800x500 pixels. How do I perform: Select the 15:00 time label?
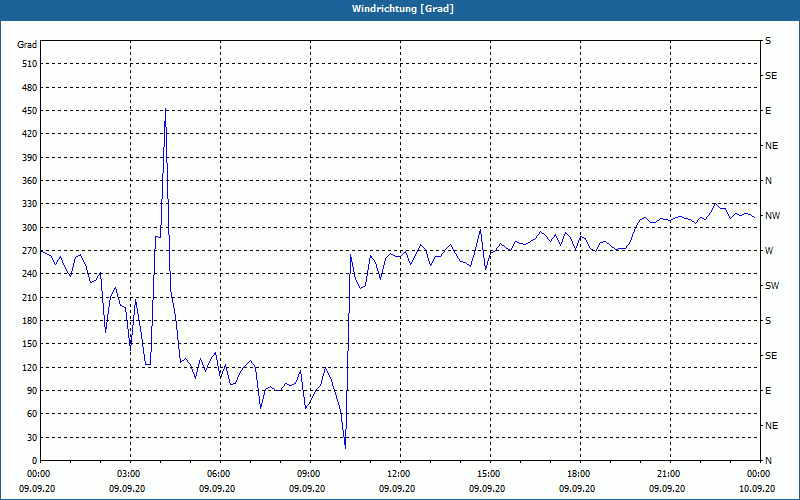(489, 474)
